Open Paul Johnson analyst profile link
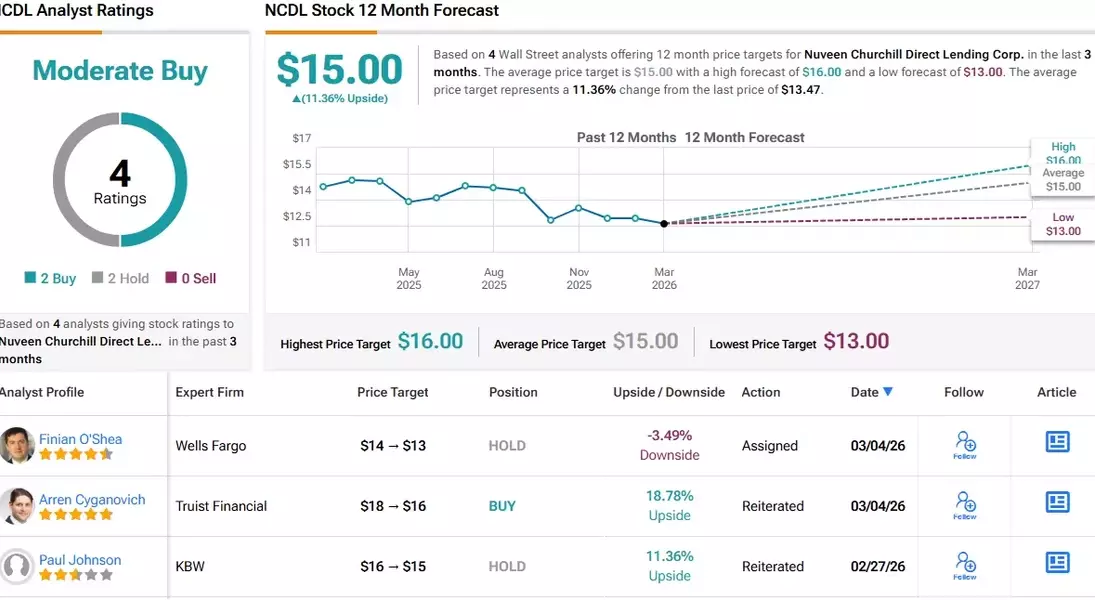The width and height of the screenshot is (1095, 600). tap(80, 560)
